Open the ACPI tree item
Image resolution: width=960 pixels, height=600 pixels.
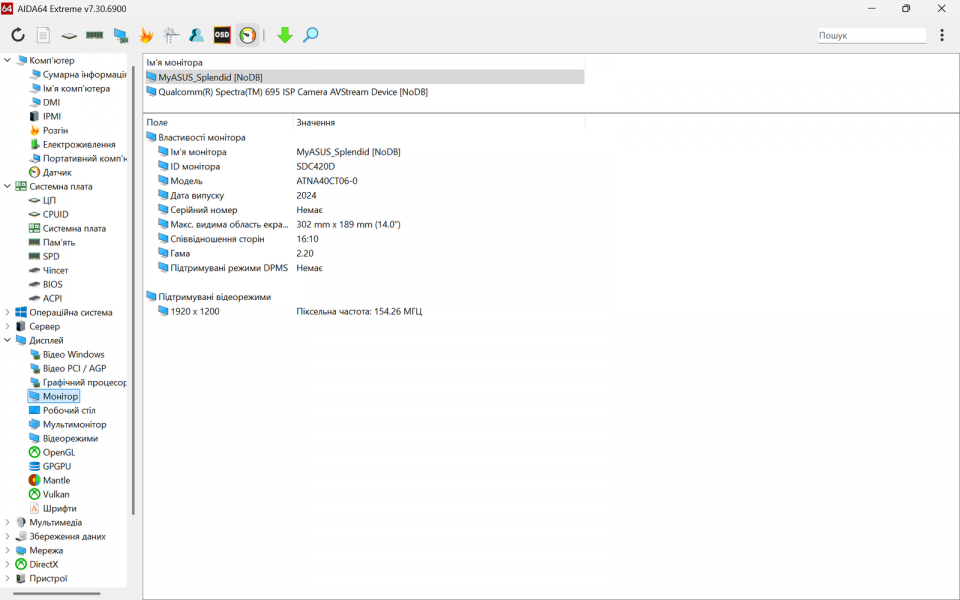click(45, 299)
